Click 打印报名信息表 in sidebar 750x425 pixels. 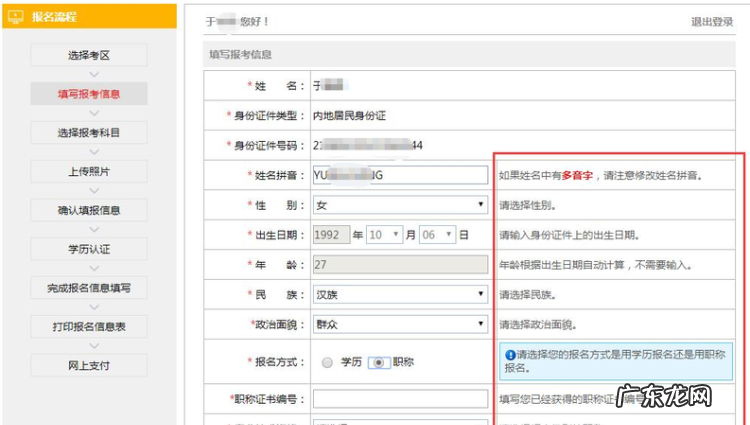[88, 326]
